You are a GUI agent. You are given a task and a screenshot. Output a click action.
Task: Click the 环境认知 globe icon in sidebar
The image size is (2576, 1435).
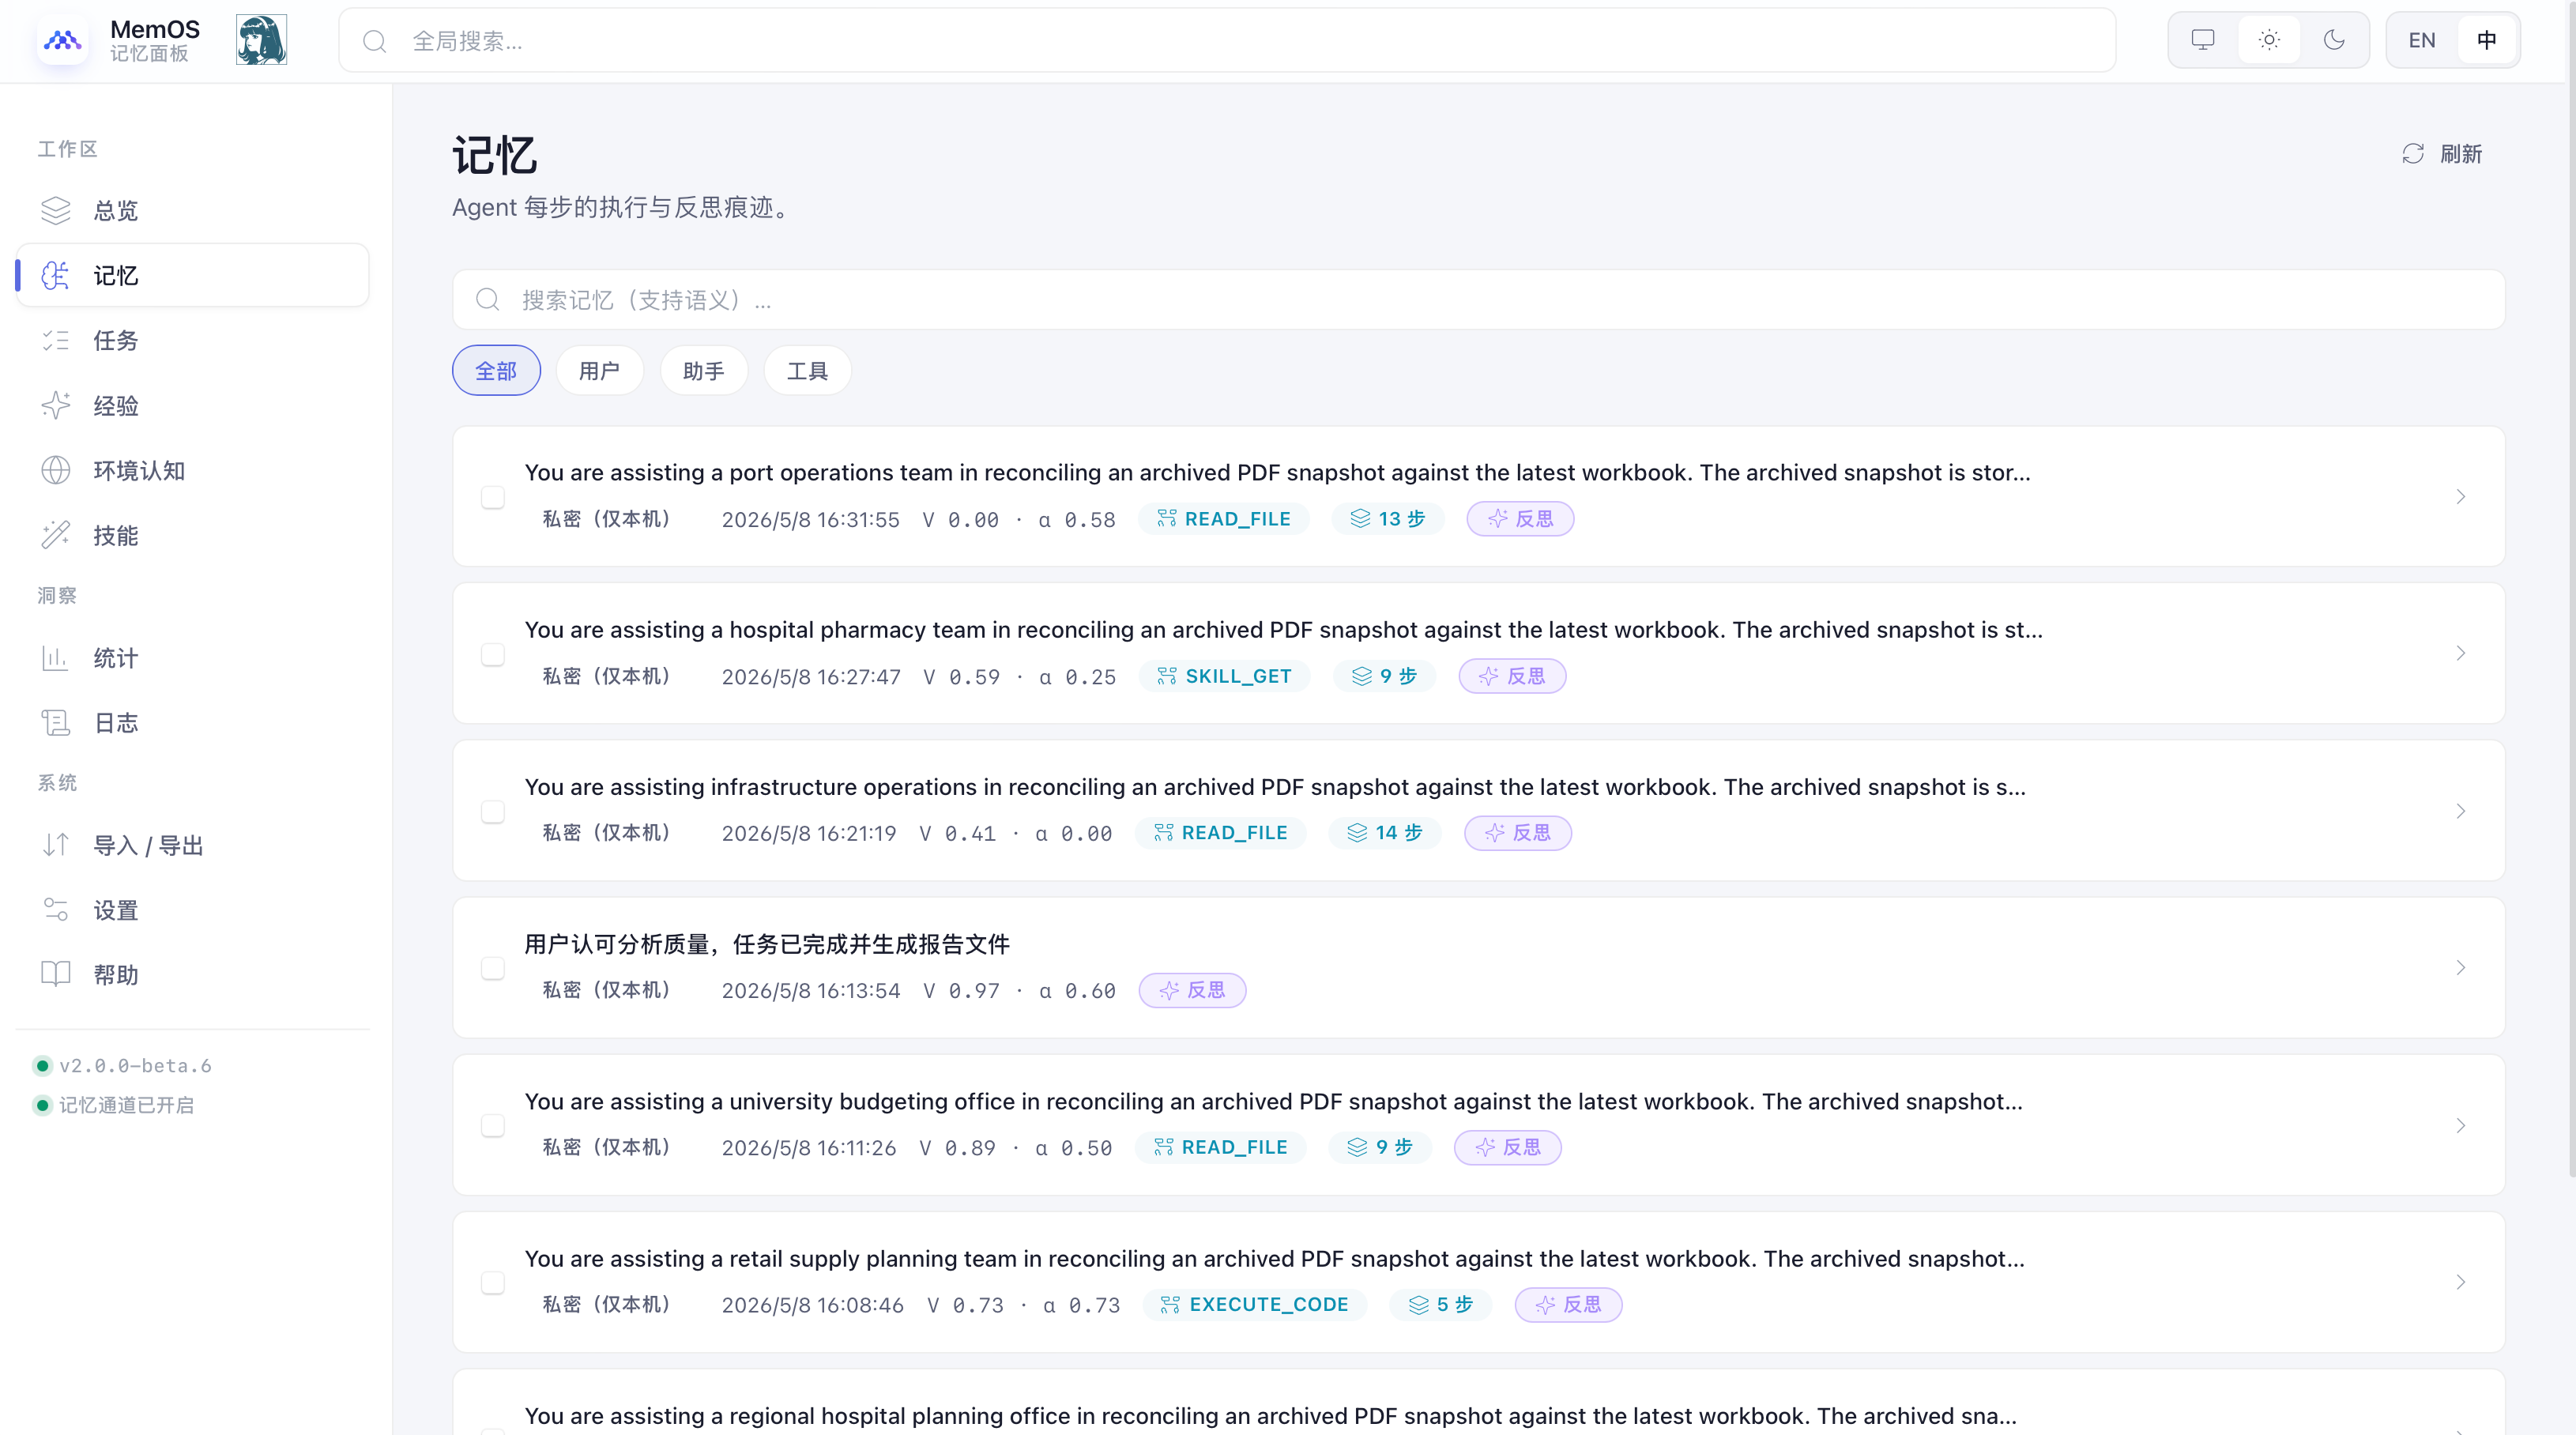pos(56,470)
